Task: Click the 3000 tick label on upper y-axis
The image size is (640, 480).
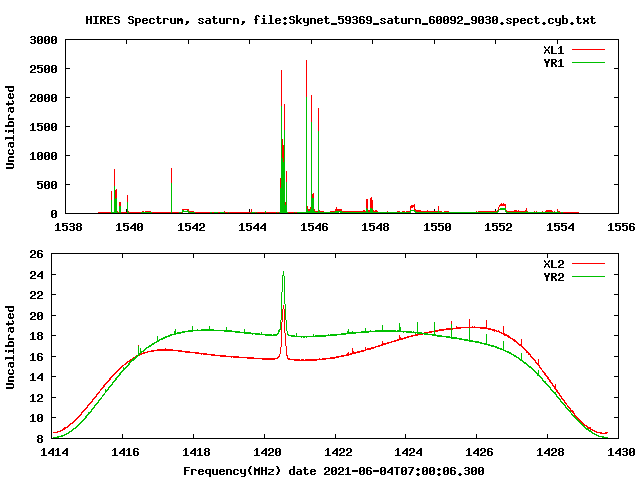Action: click(x=43, y=41)
